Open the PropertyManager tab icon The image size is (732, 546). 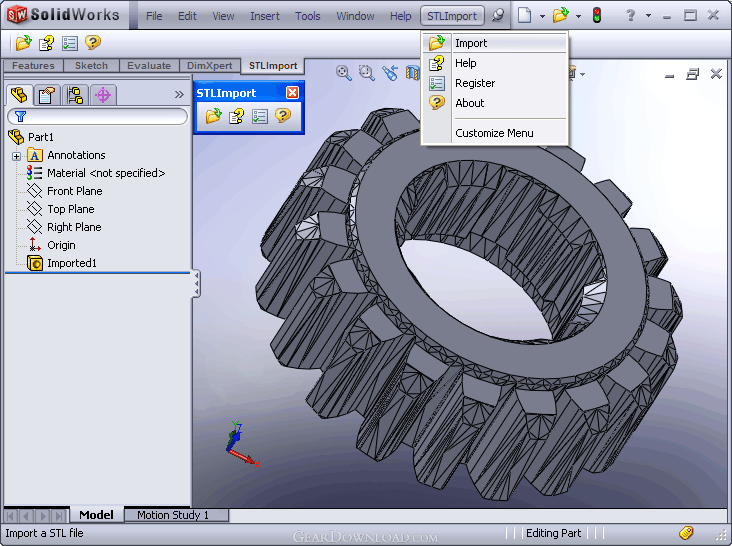47,95
